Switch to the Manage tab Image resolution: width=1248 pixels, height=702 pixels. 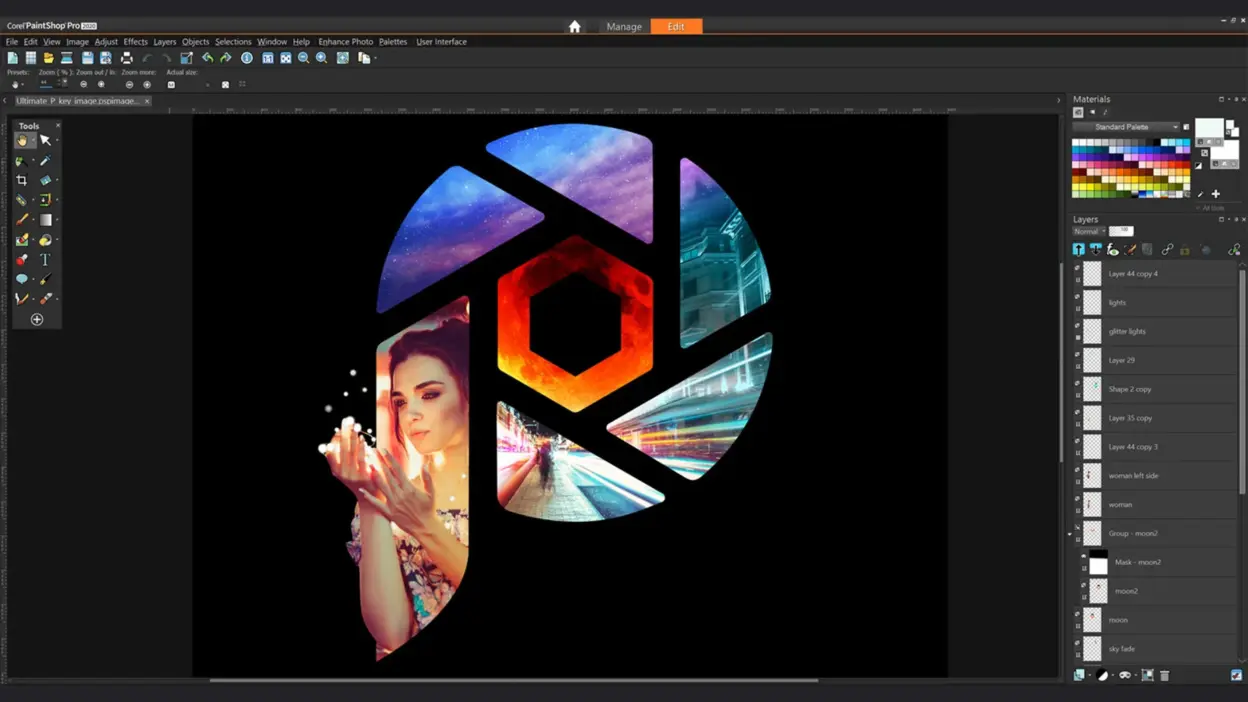pos(624,27)
